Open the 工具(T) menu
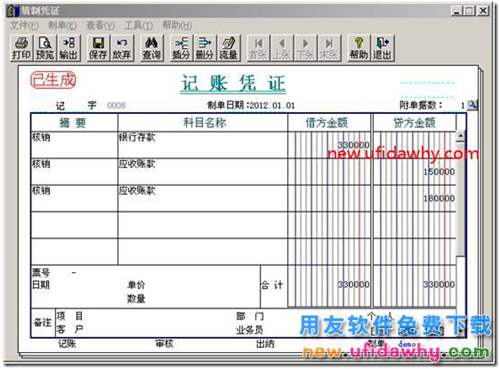Image resolution: width=500 pixels, height=369 pixels. [x=139, y=25]
